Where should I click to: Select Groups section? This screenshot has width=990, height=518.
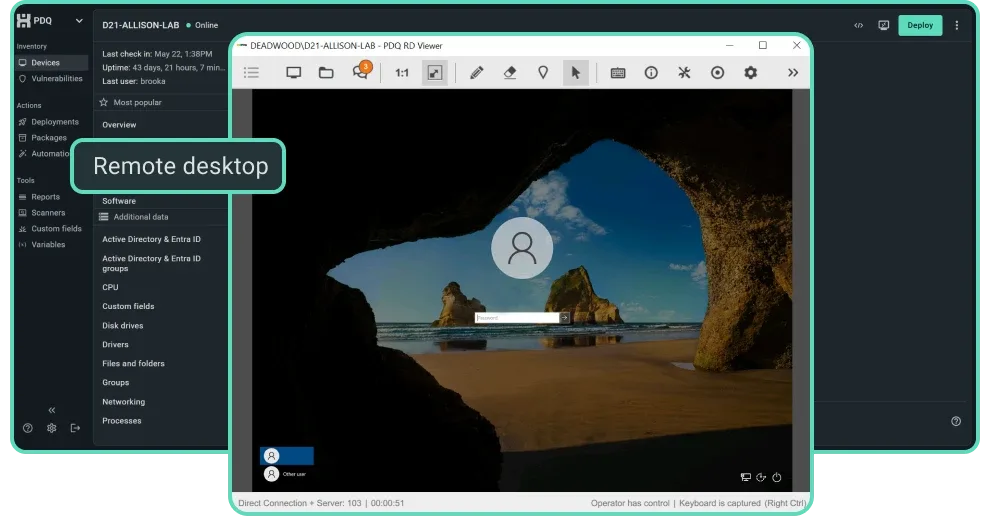116,383
